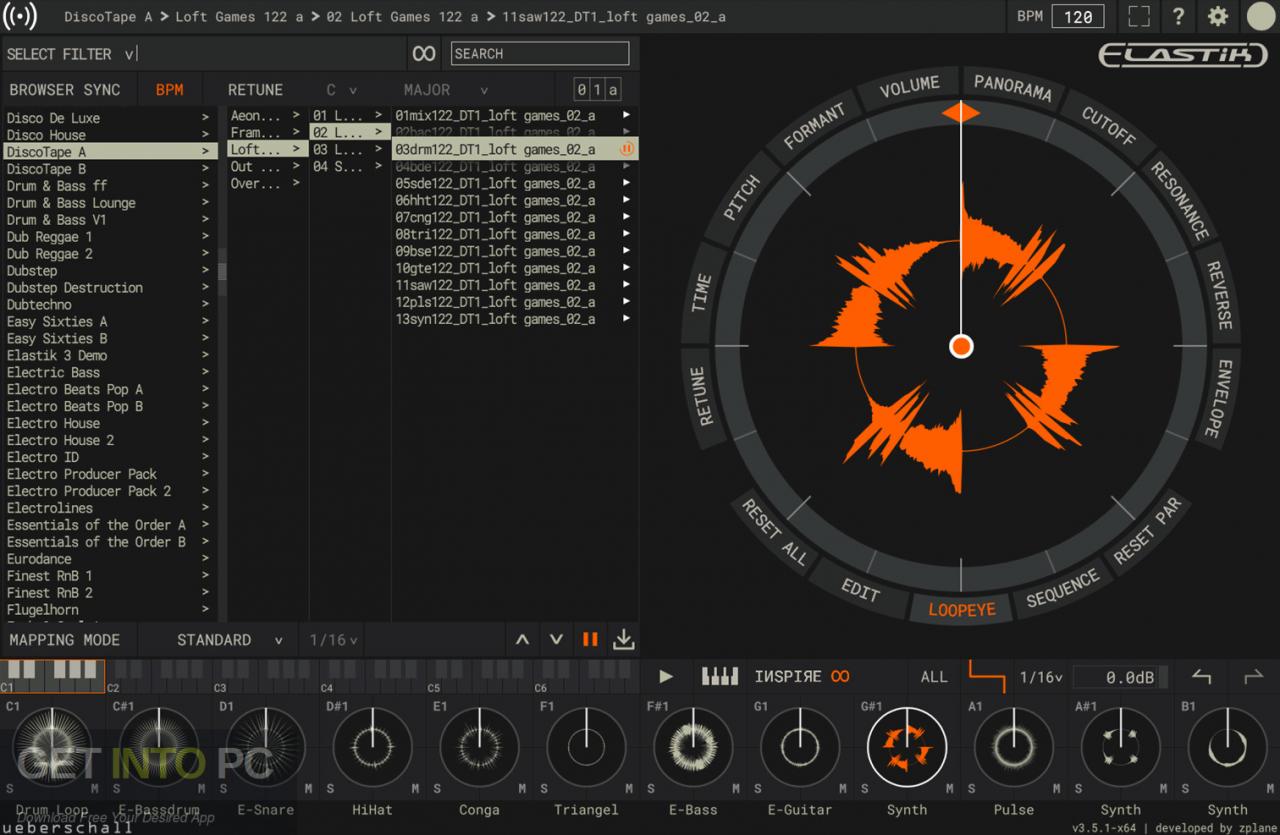Click the orange step-shaped icon beside ALL
This screenshot has height=835, width=1280.
click(x=987, y=677)
